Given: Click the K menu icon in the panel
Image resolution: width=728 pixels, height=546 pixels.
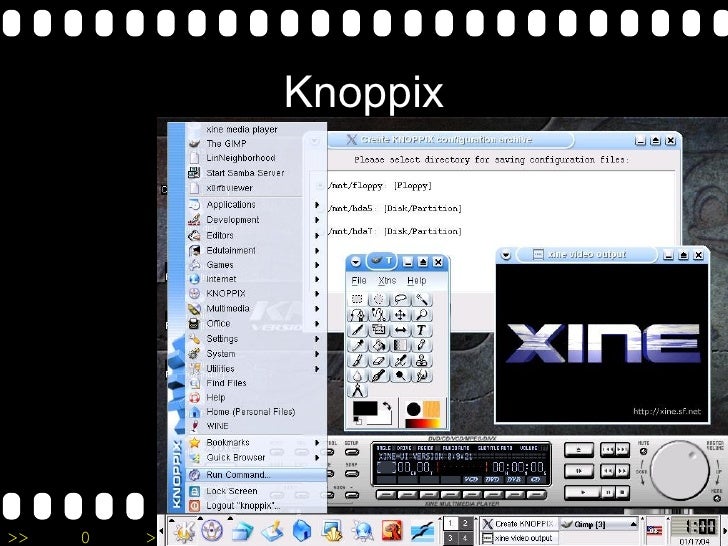Looking at the screenshot, I should [x=184, y=531].
